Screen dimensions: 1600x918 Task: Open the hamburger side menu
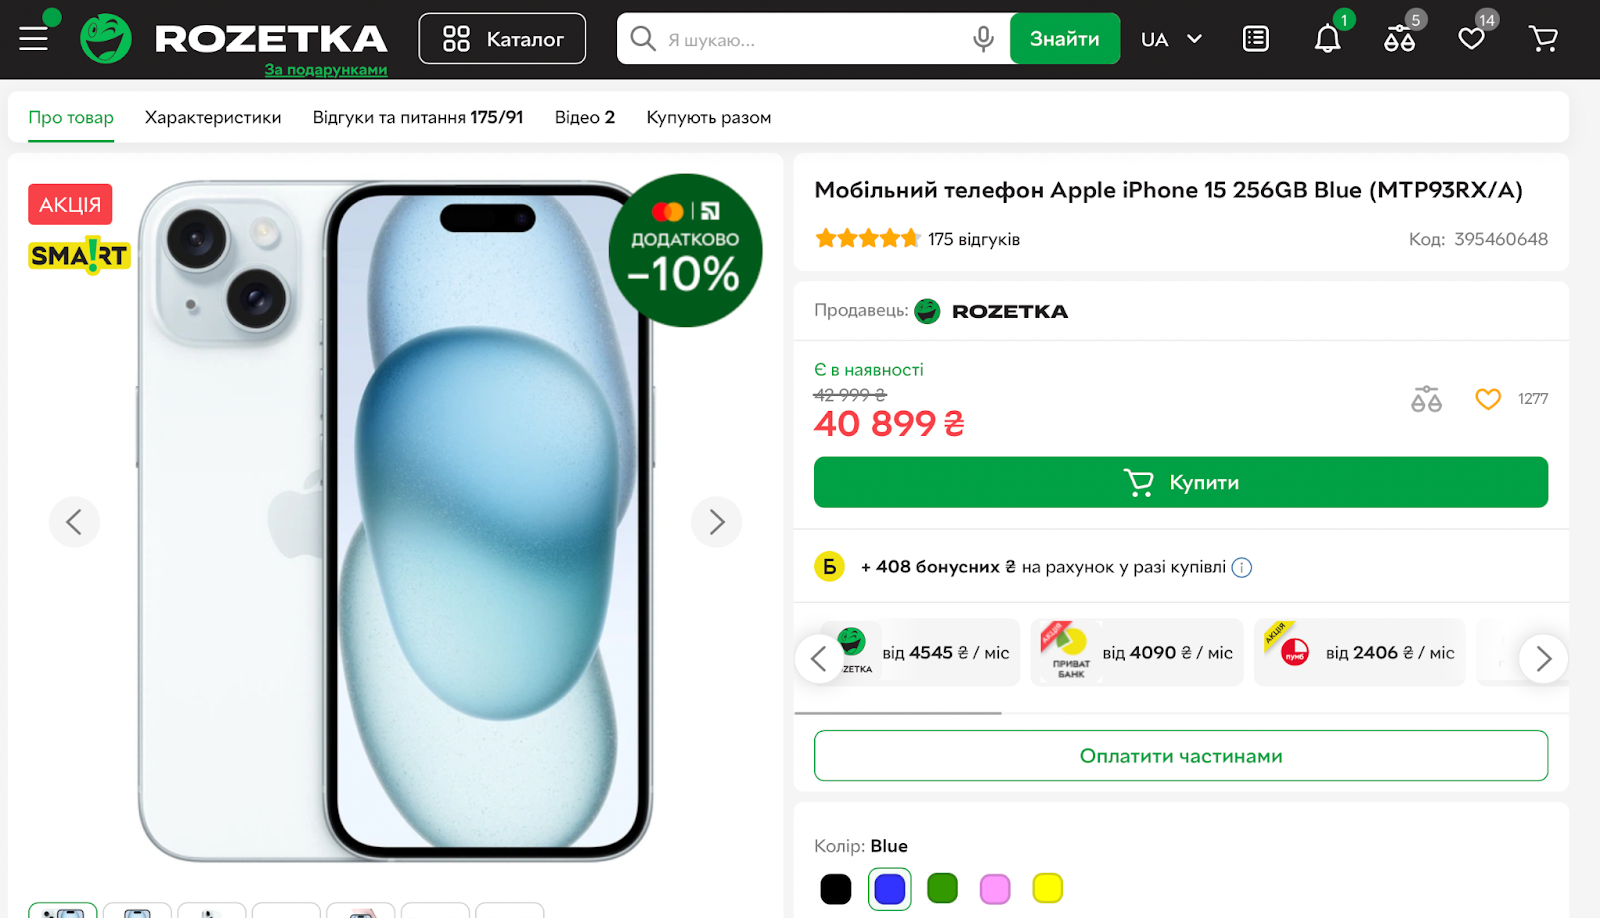34,39
